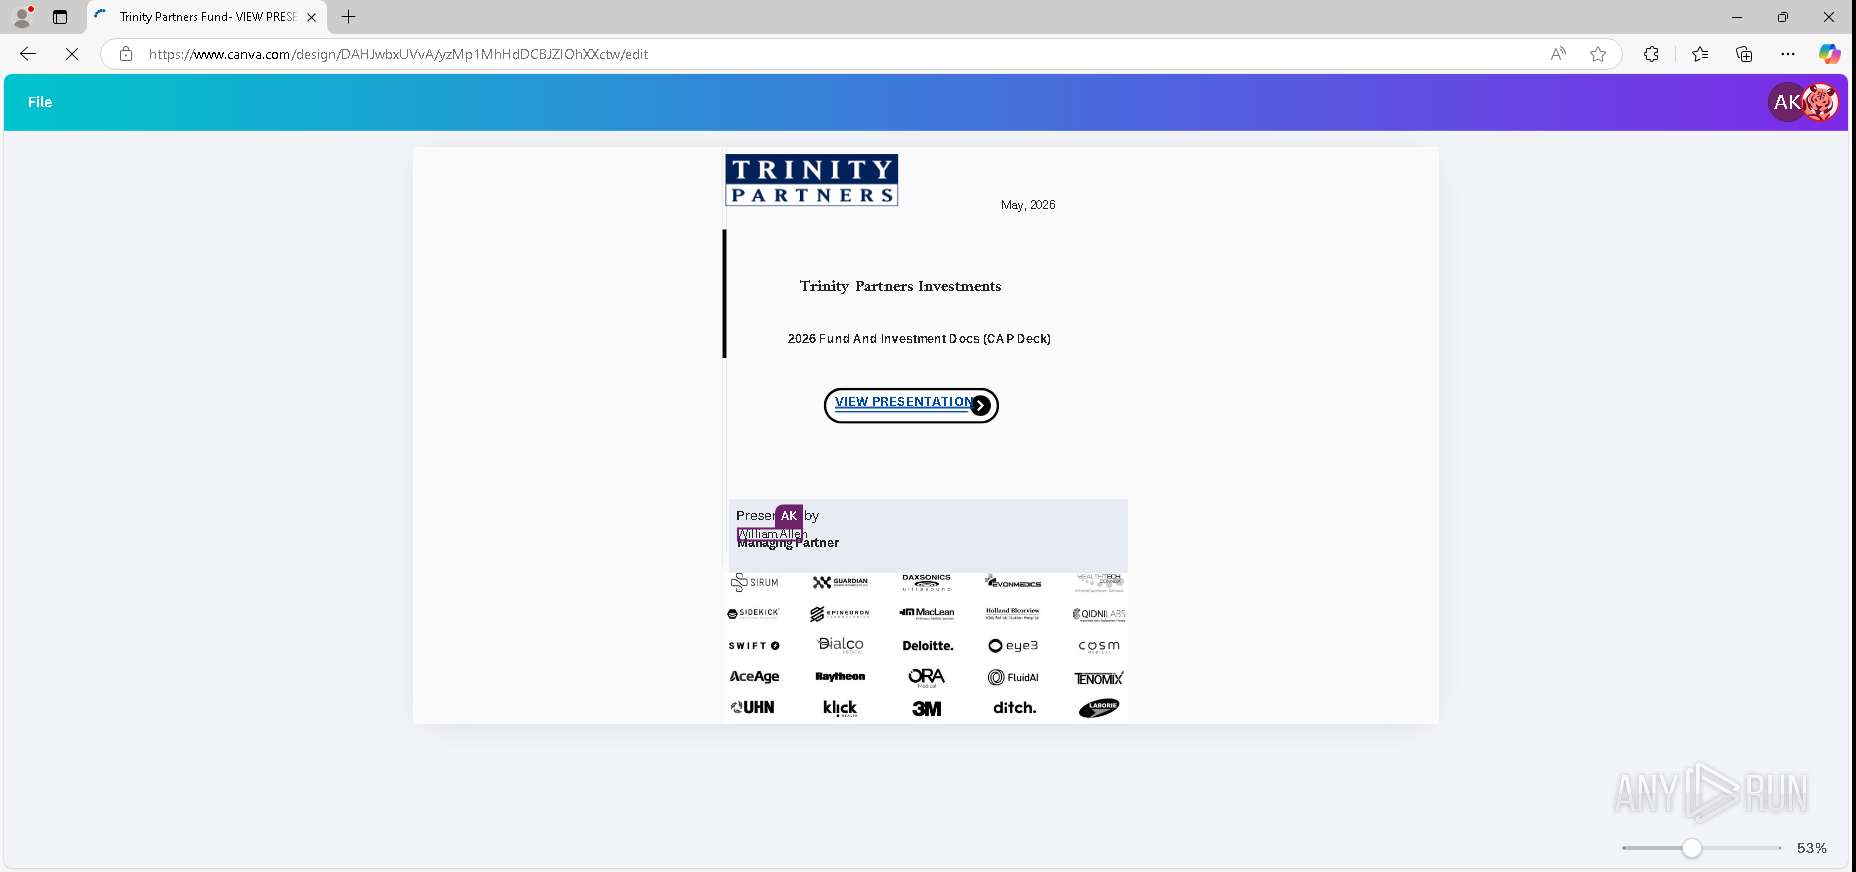Click the AK user avatar in header
1856x872 pixels.
(x=1786, y=102)
